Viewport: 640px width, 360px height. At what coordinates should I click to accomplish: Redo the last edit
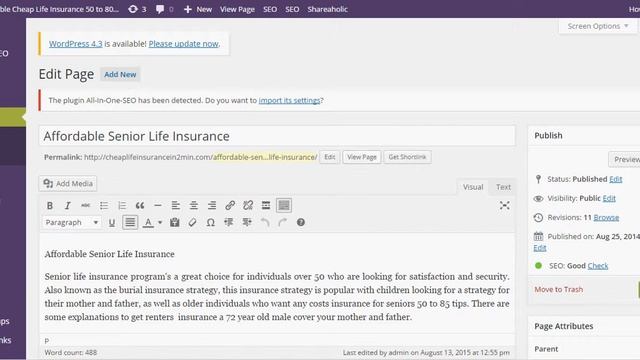(x=282, y=222)
